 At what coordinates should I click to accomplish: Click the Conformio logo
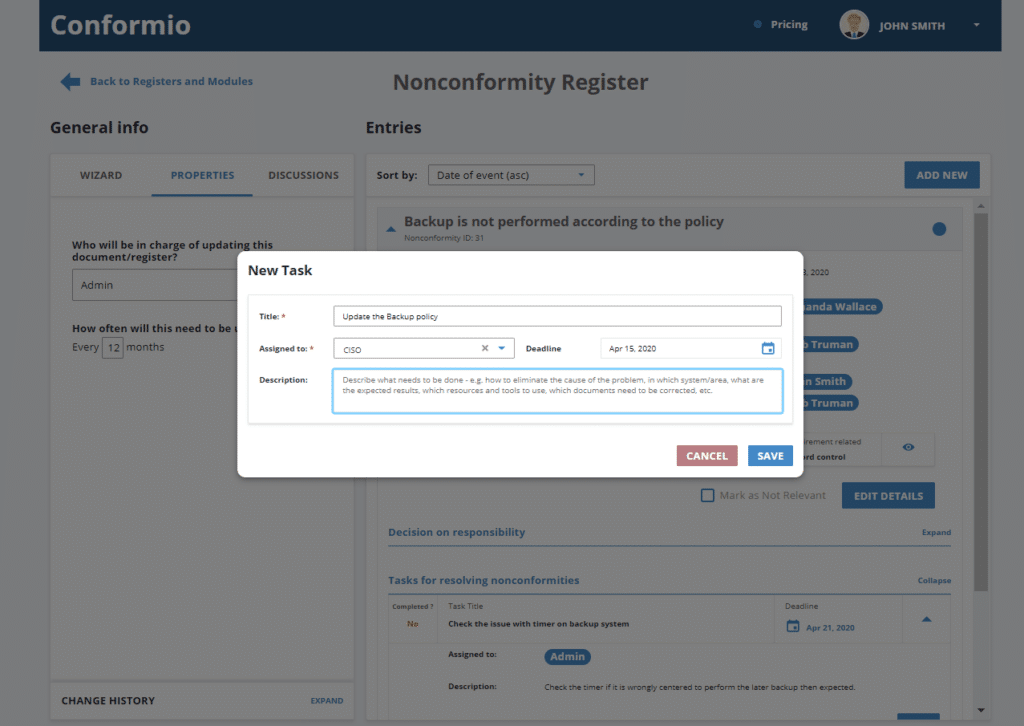120,24
